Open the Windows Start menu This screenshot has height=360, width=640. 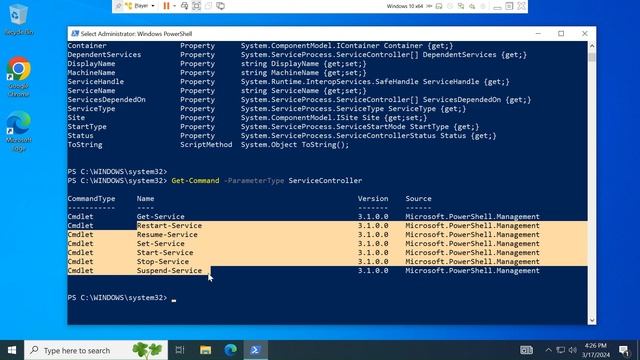pos(12,350)
